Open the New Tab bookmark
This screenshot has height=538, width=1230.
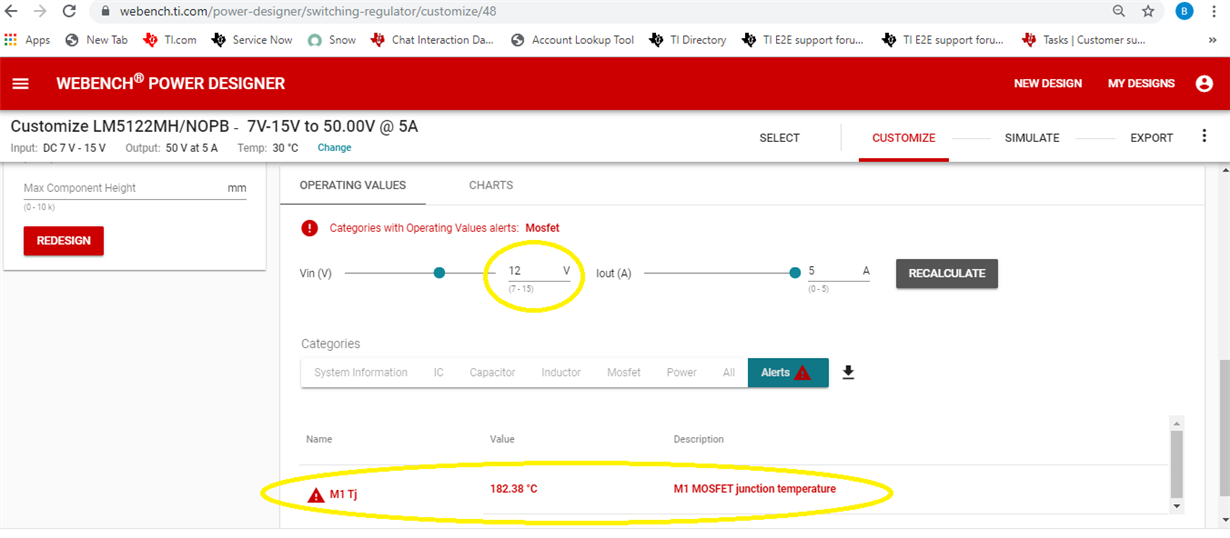pyautogui.click(x=97, y=40)
